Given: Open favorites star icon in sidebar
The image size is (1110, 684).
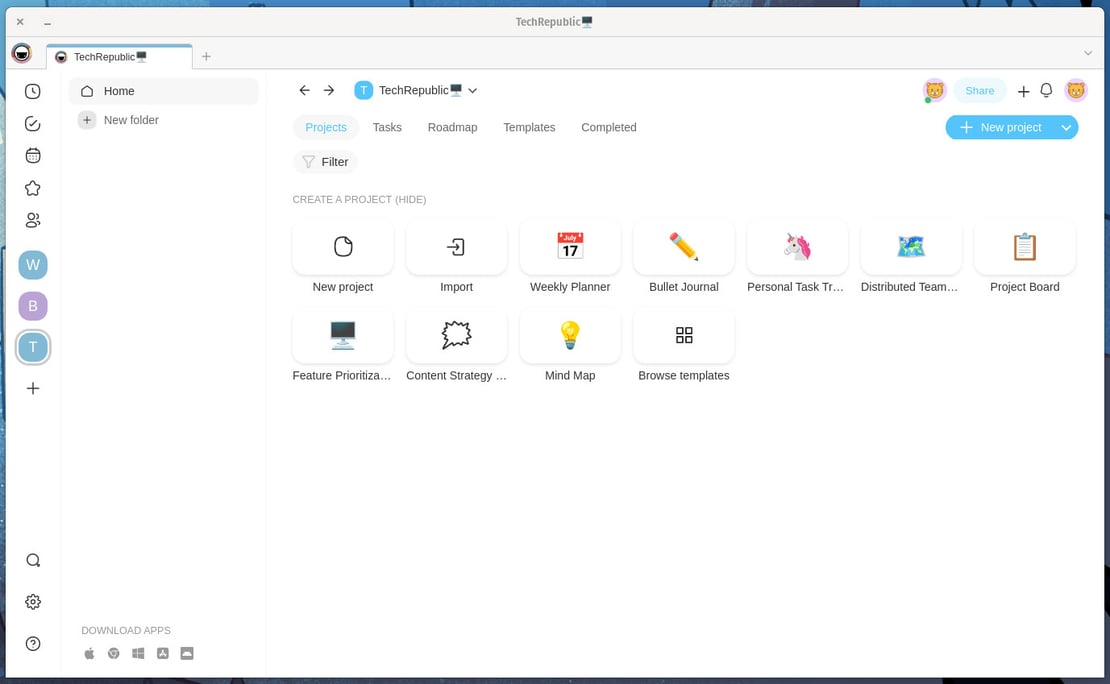Looking at the screenshot, I should click(x=33, y=188).
